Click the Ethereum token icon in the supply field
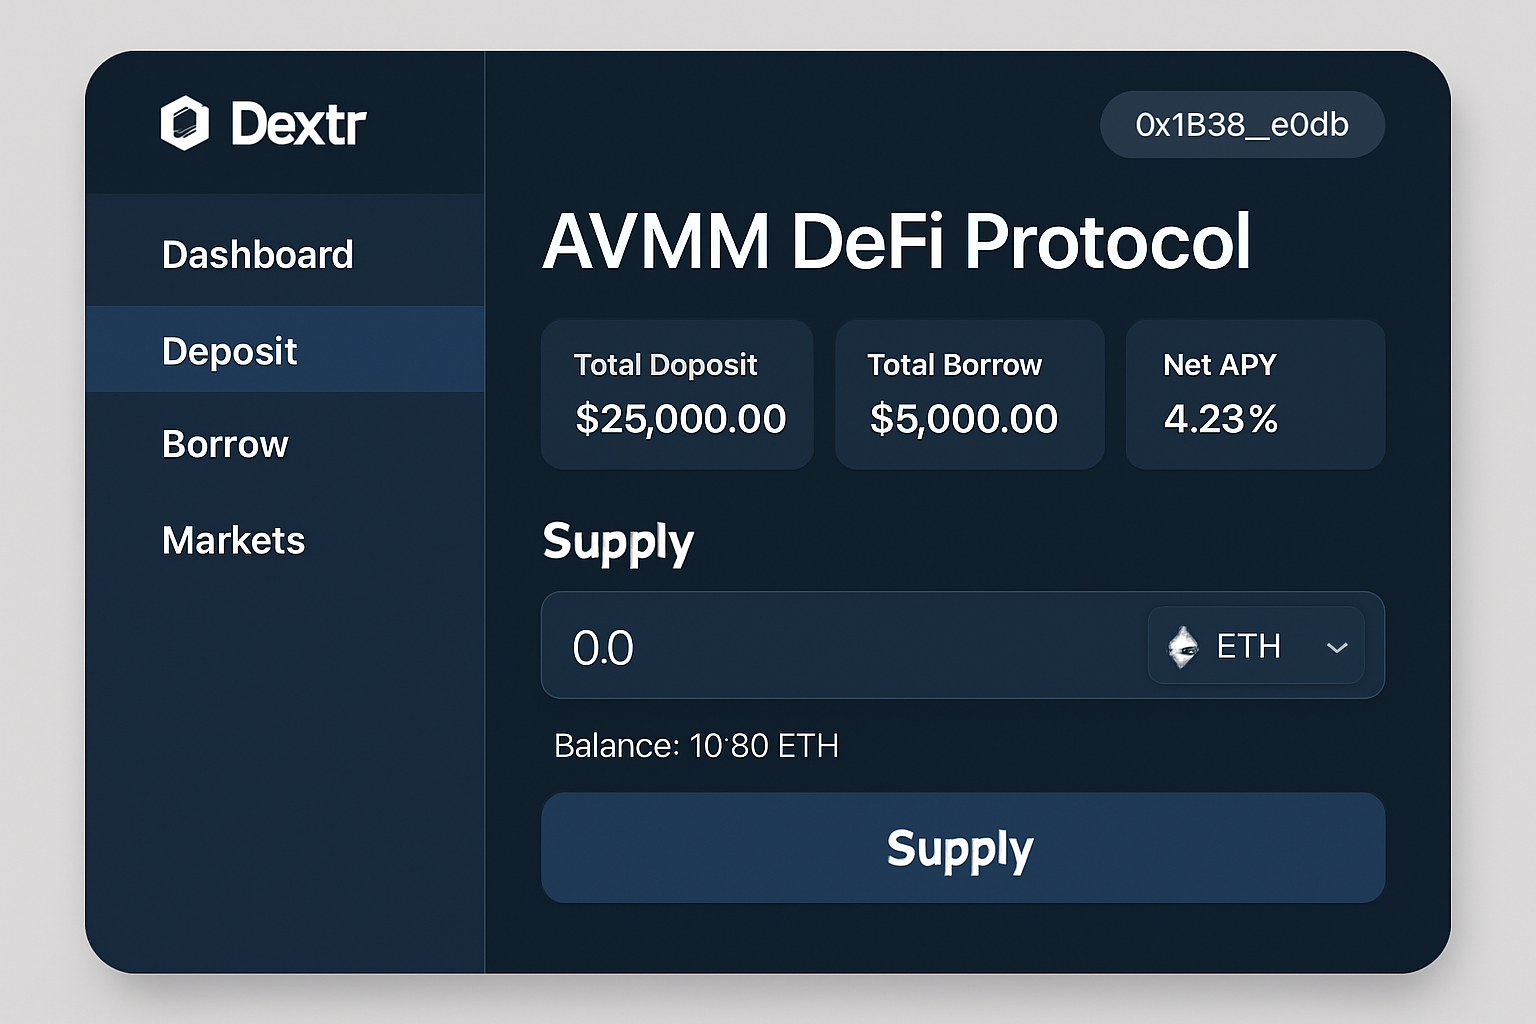This screenshot has width=1536, height=1024. [x=1184, y=646]
